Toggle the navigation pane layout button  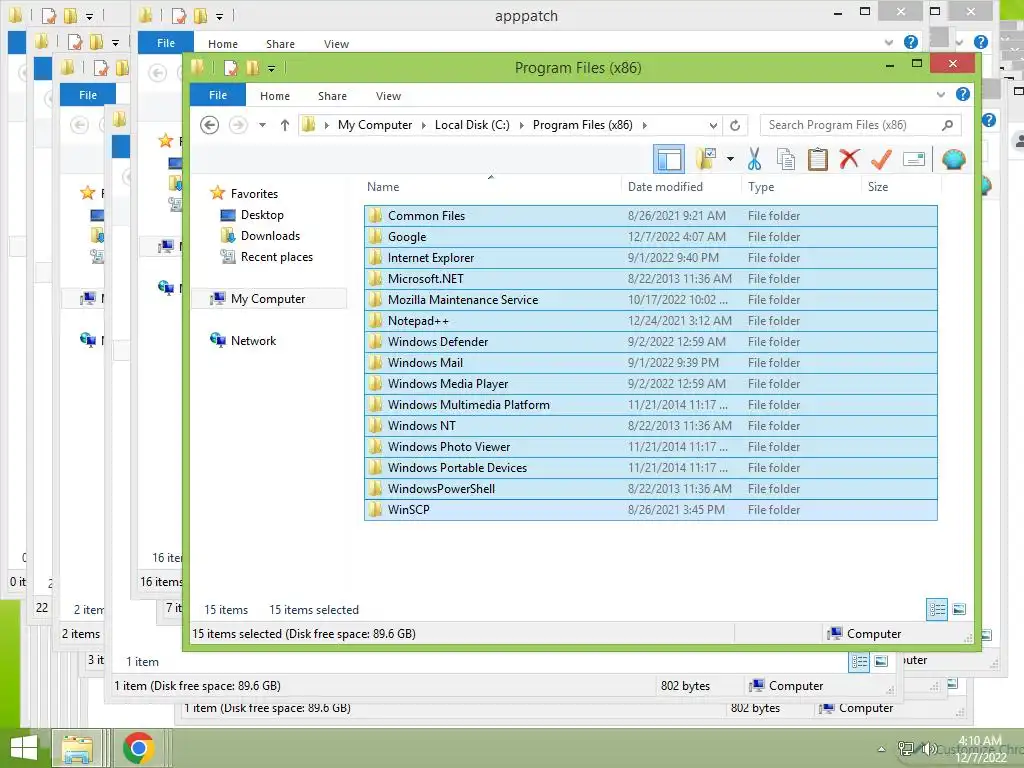(x=669, y=159)
